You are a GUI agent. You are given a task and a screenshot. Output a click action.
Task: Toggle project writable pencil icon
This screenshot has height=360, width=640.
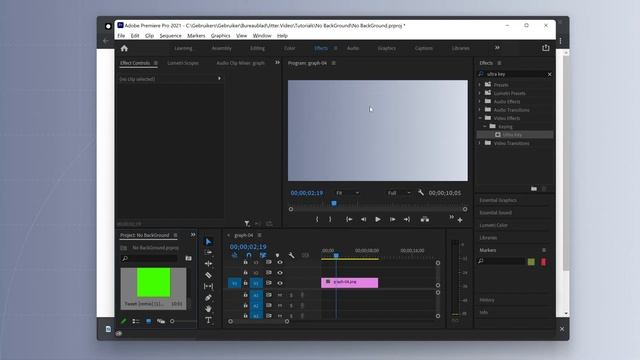124,322
